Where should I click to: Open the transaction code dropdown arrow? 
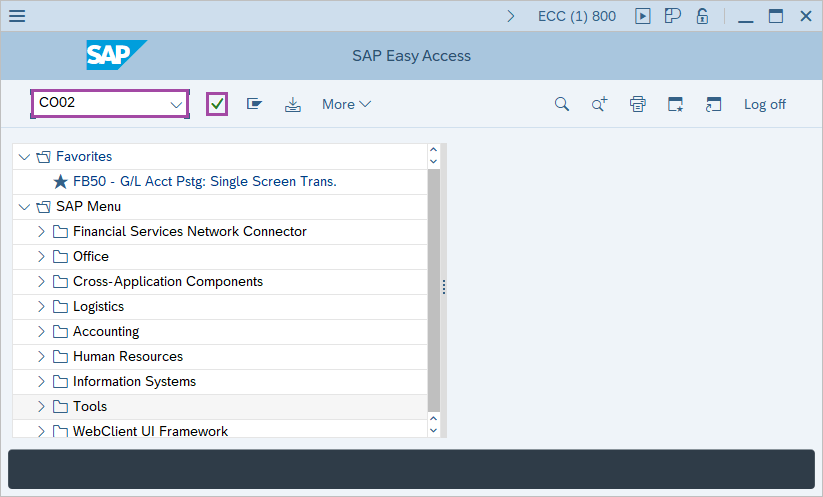pos(176,104)
